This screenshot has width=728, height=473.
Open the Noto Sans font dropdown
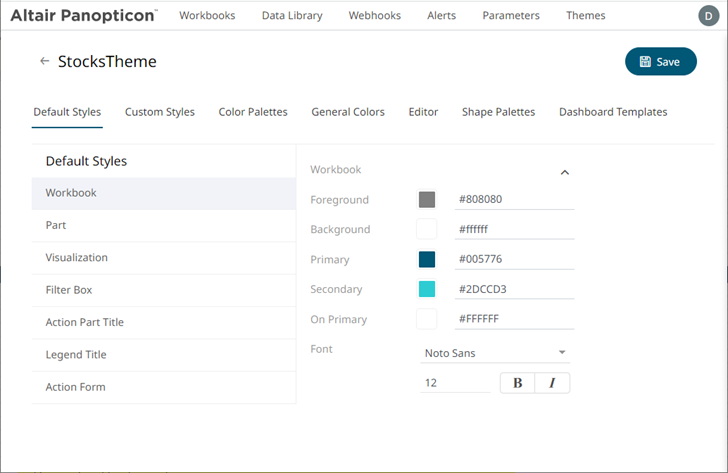tap(494, 353)
